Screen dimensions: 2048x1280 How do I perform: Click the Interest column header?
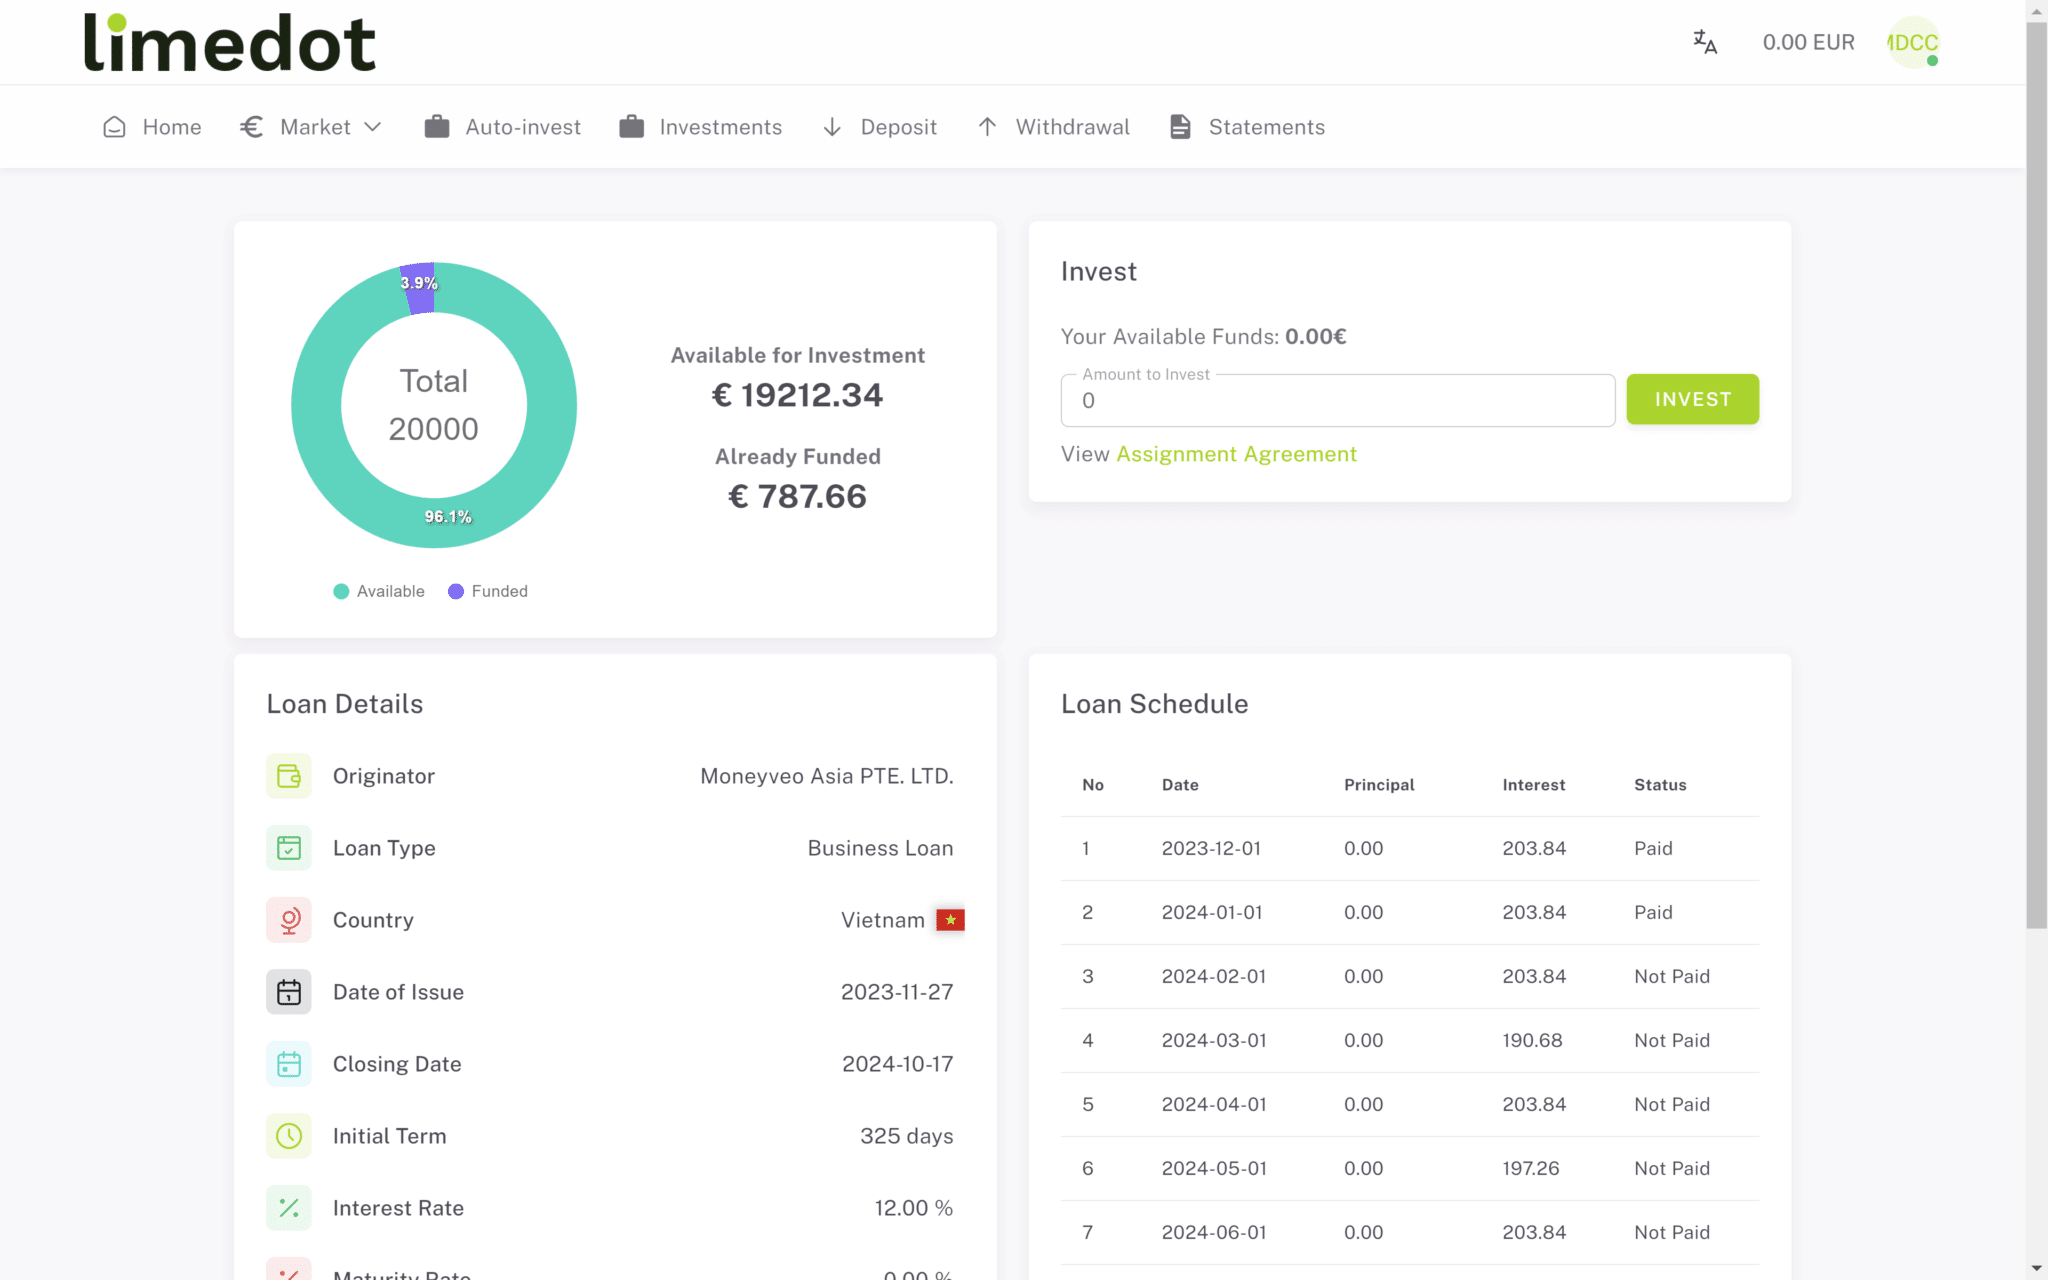click(1534, 785)
